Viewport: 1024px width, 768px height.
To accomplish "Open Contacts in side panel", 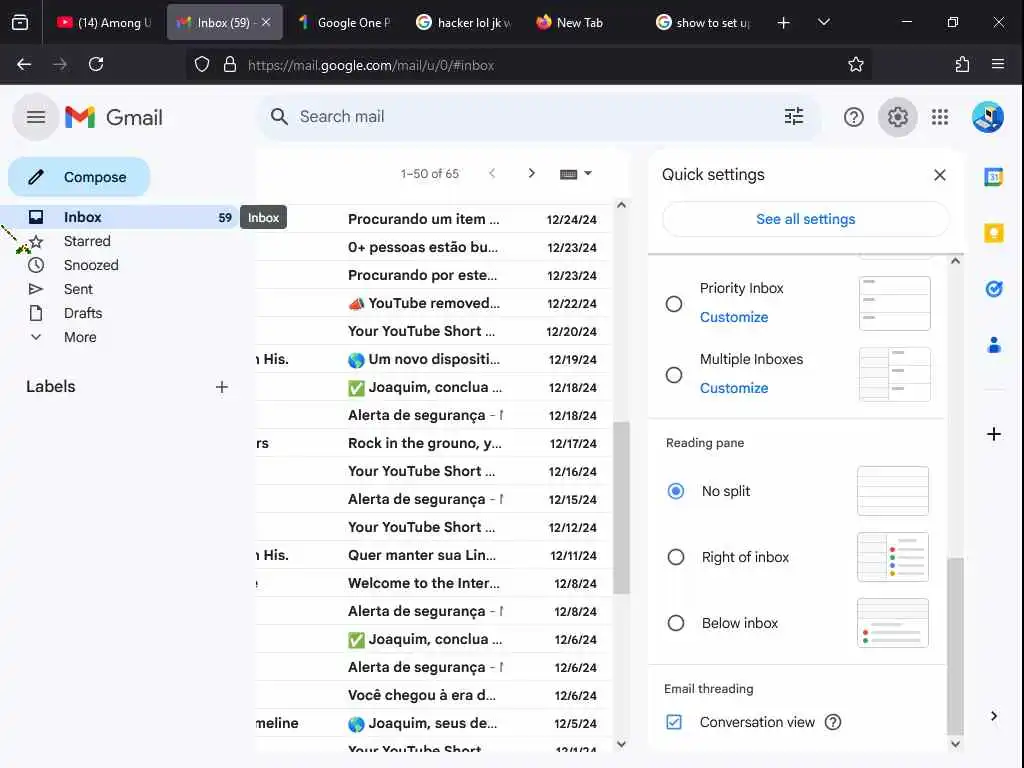I will tap(993, 345).
